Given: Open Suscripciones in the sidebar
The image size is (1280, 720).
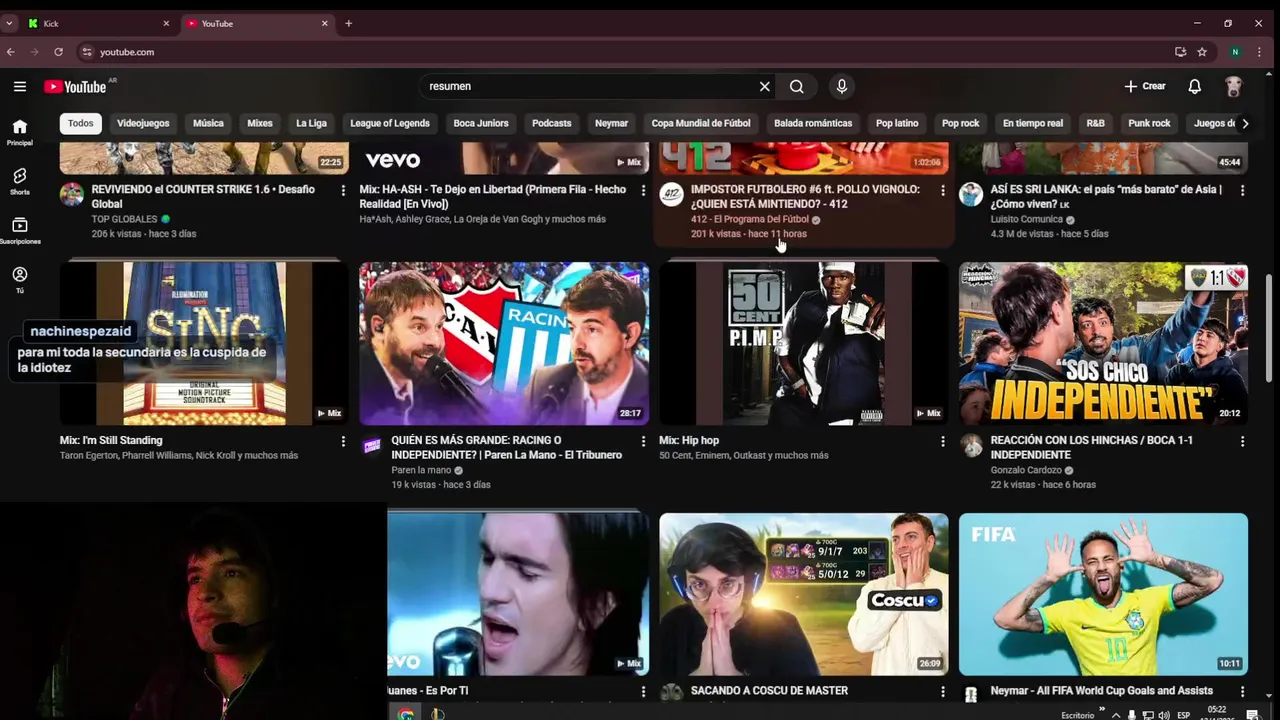Looking at the screenshot, I should [x=20, y=231].
